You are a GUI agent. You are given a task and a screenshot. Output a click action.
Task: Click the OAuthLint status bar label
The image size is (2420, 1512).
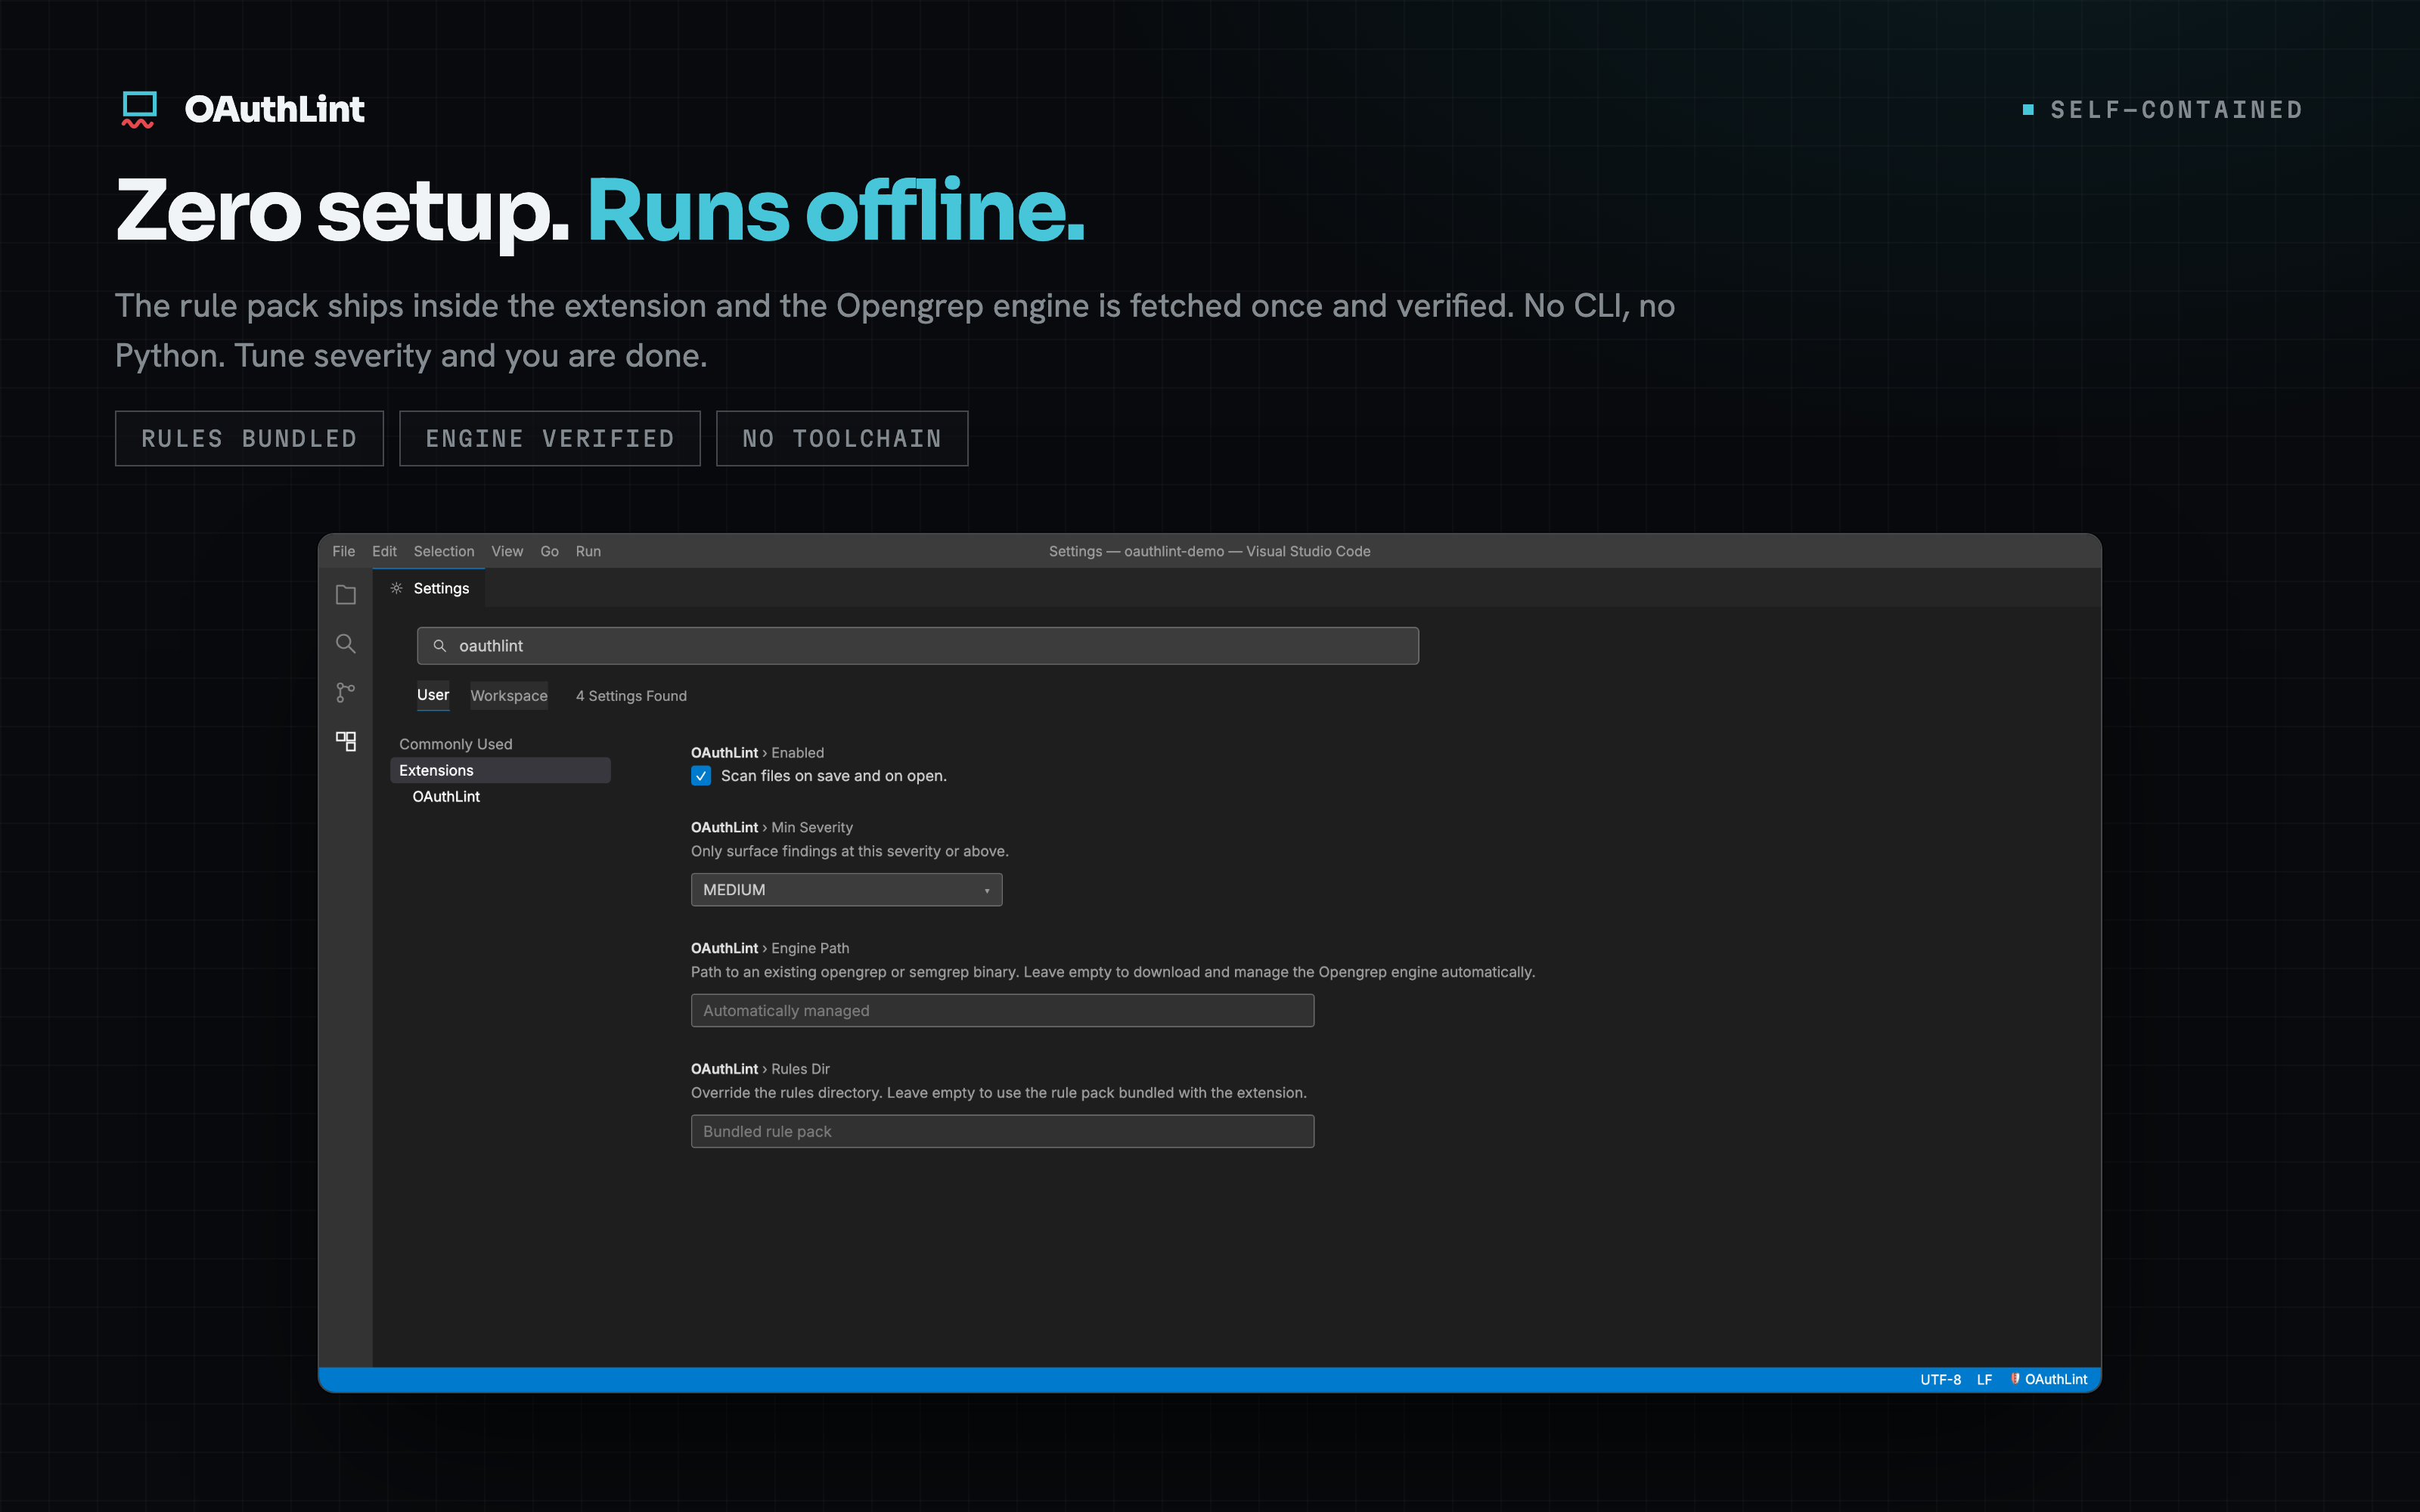point(2056,1379)
